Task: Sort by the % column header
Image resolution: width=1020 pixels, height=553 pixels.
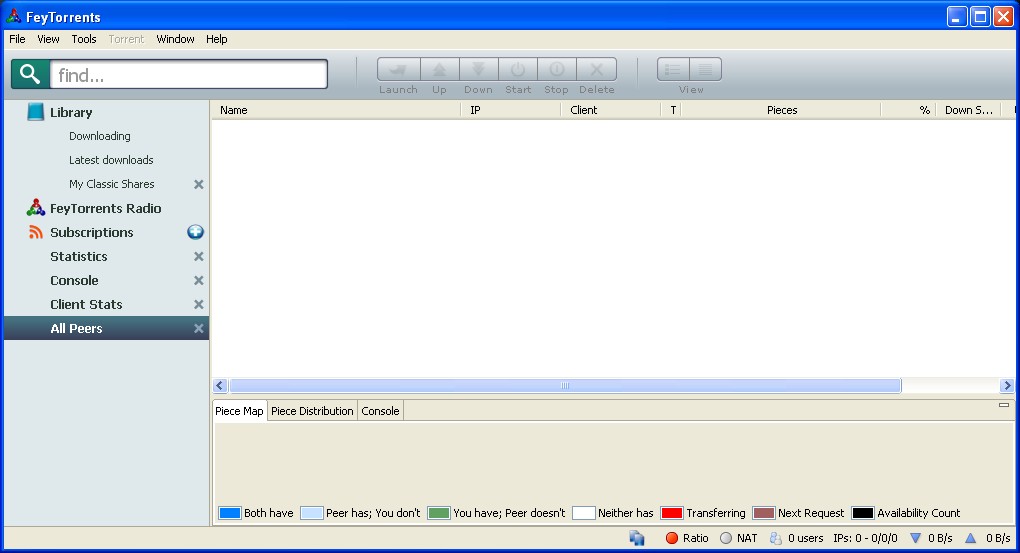Action: 908,110
